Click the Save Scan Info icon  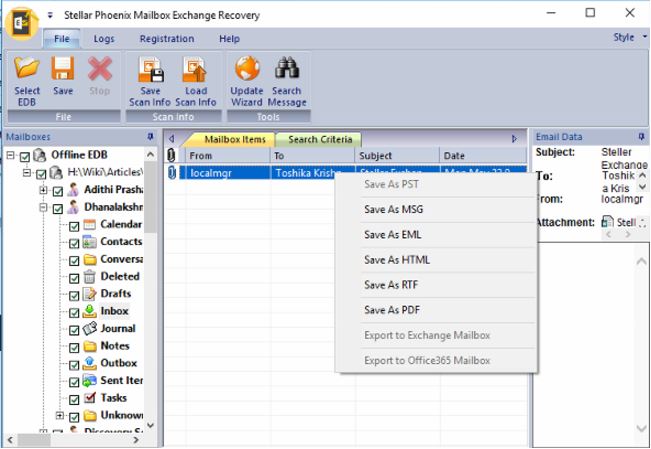tap(150, 69)
